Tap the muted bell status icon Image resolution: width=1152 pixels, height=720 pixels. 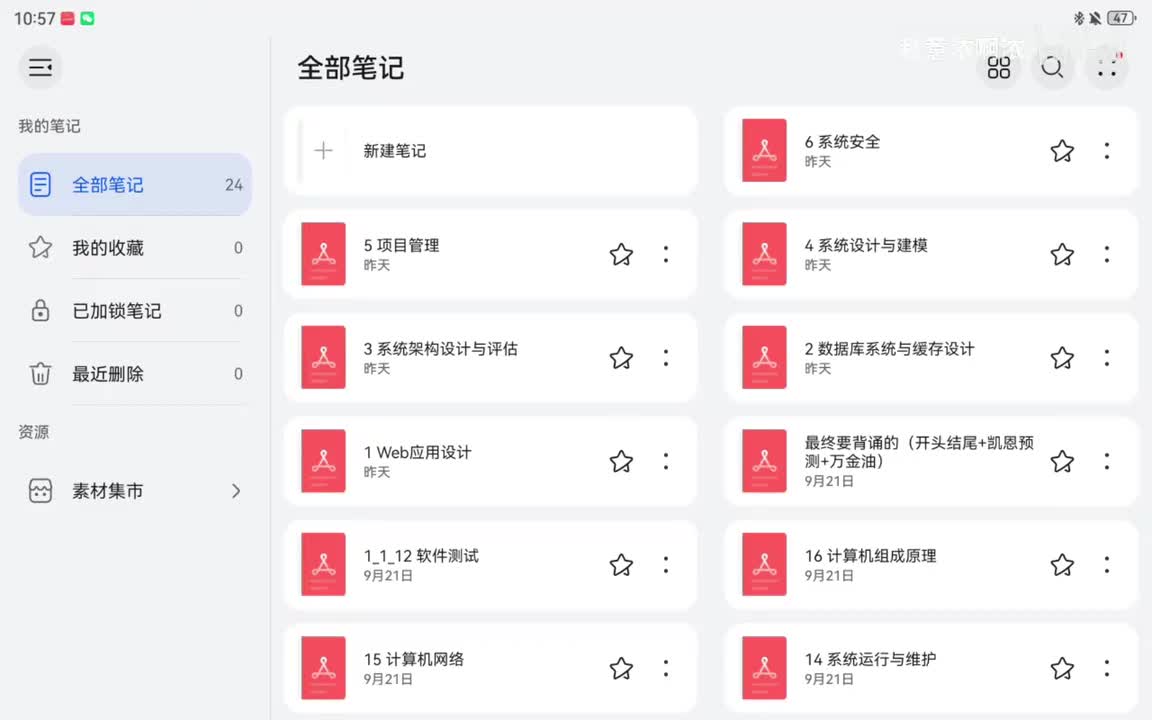[x=1095, y=18]
